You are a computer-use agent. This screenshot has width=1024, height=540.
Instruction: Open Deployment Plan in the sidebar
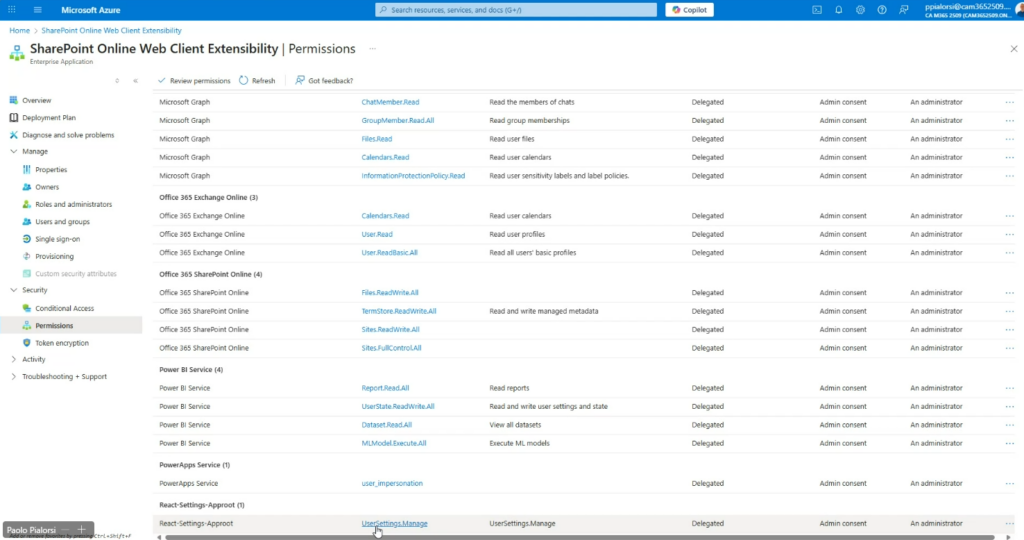49,118
